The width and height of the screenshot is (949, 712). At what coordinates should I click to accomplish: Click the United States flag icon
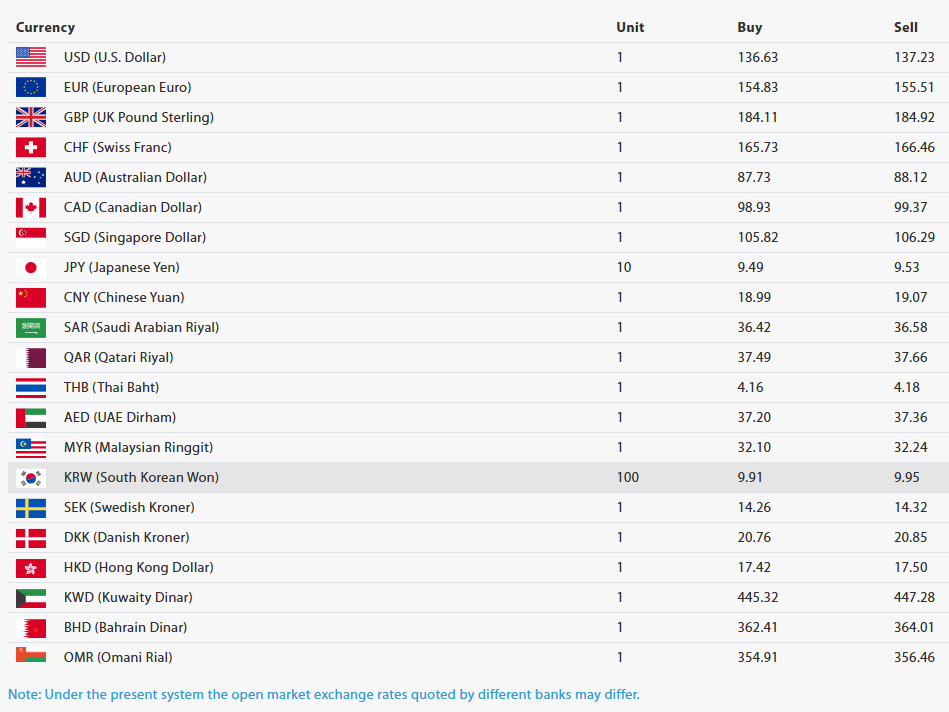tap(31, 58)
